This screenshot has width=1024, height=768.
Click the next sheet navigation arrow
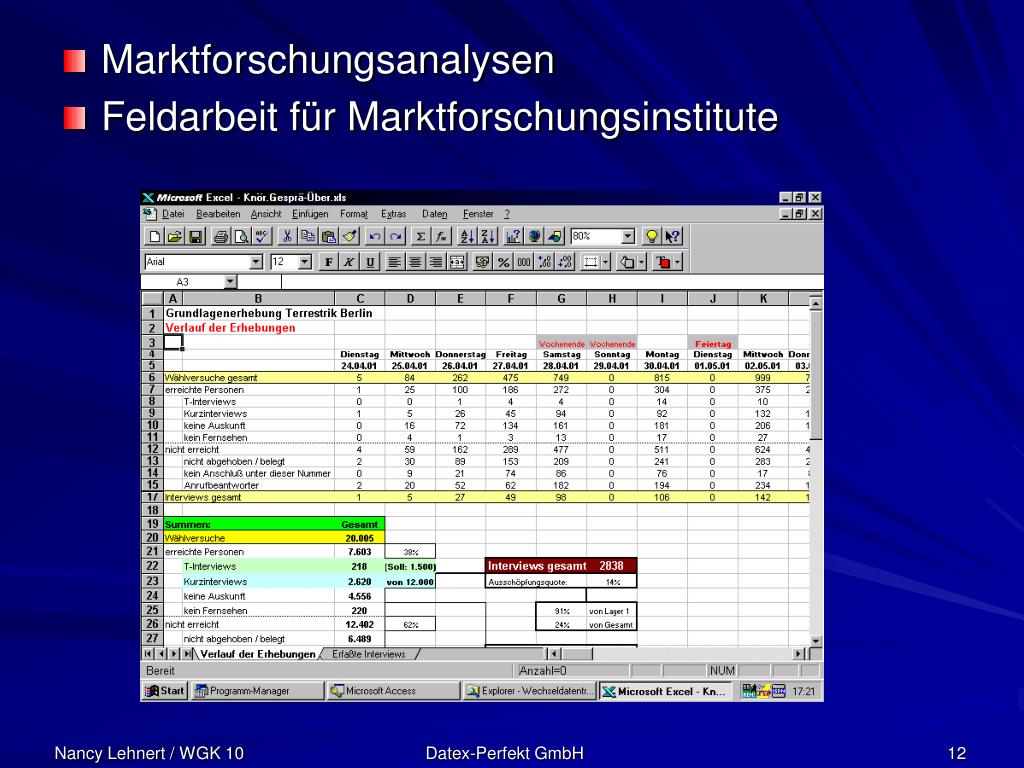point(174,654)
